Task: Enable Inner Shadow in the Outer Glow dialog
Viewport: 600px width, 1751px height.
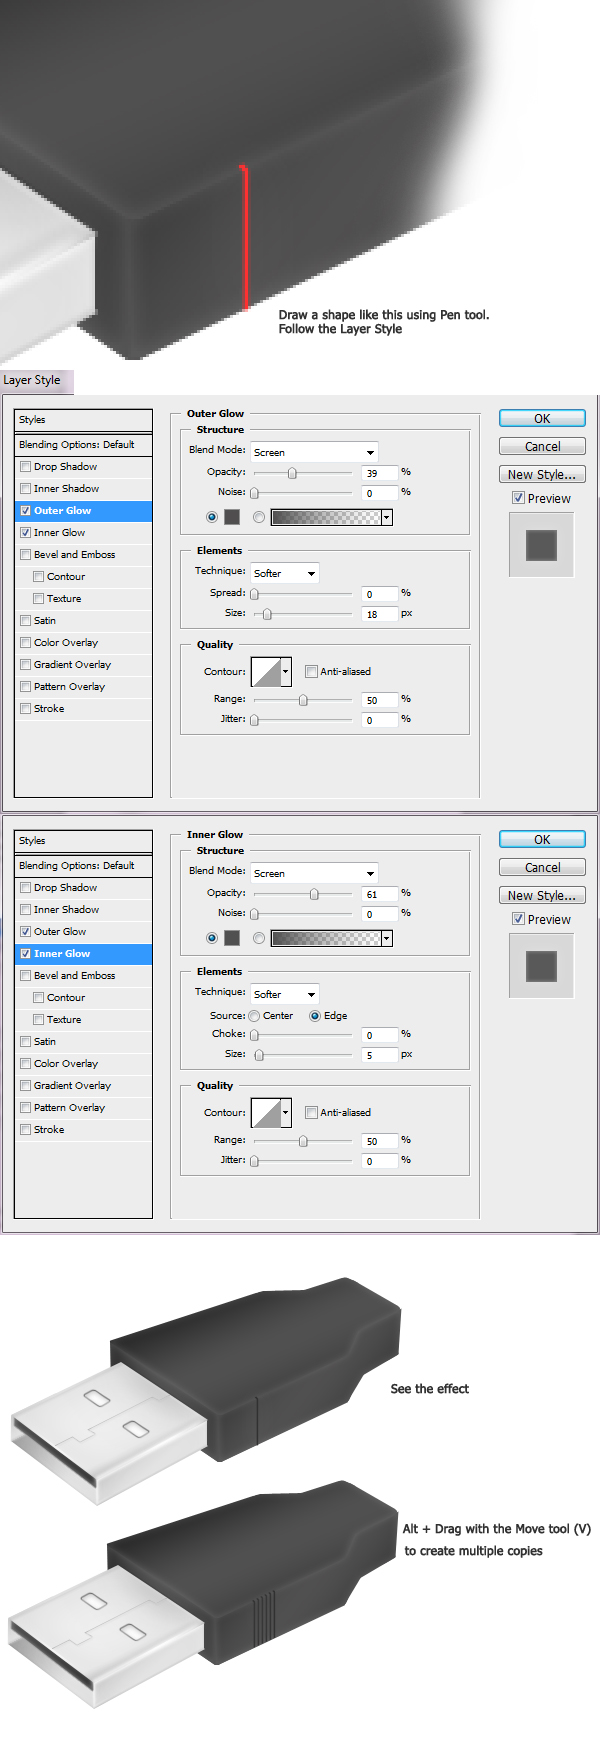Action: coord(25,489)
